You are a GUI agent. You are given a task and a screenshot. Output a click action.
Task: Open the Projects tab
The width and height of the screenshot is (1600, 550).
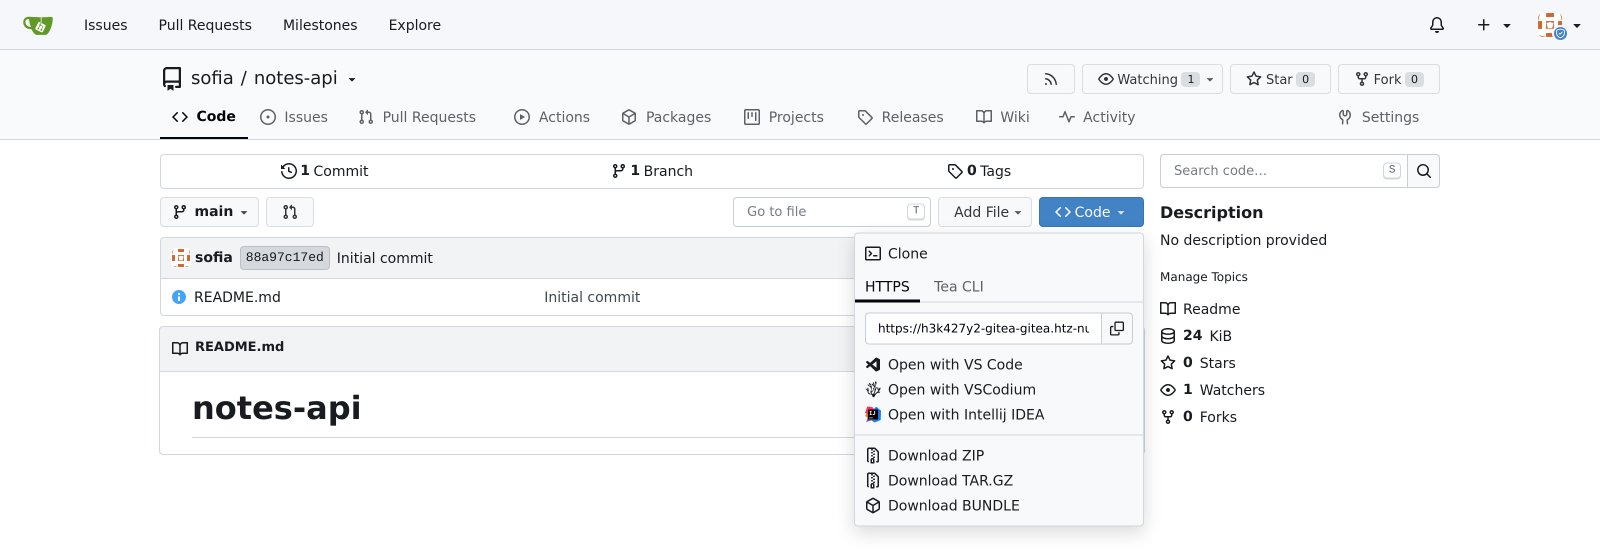point(784,117)
